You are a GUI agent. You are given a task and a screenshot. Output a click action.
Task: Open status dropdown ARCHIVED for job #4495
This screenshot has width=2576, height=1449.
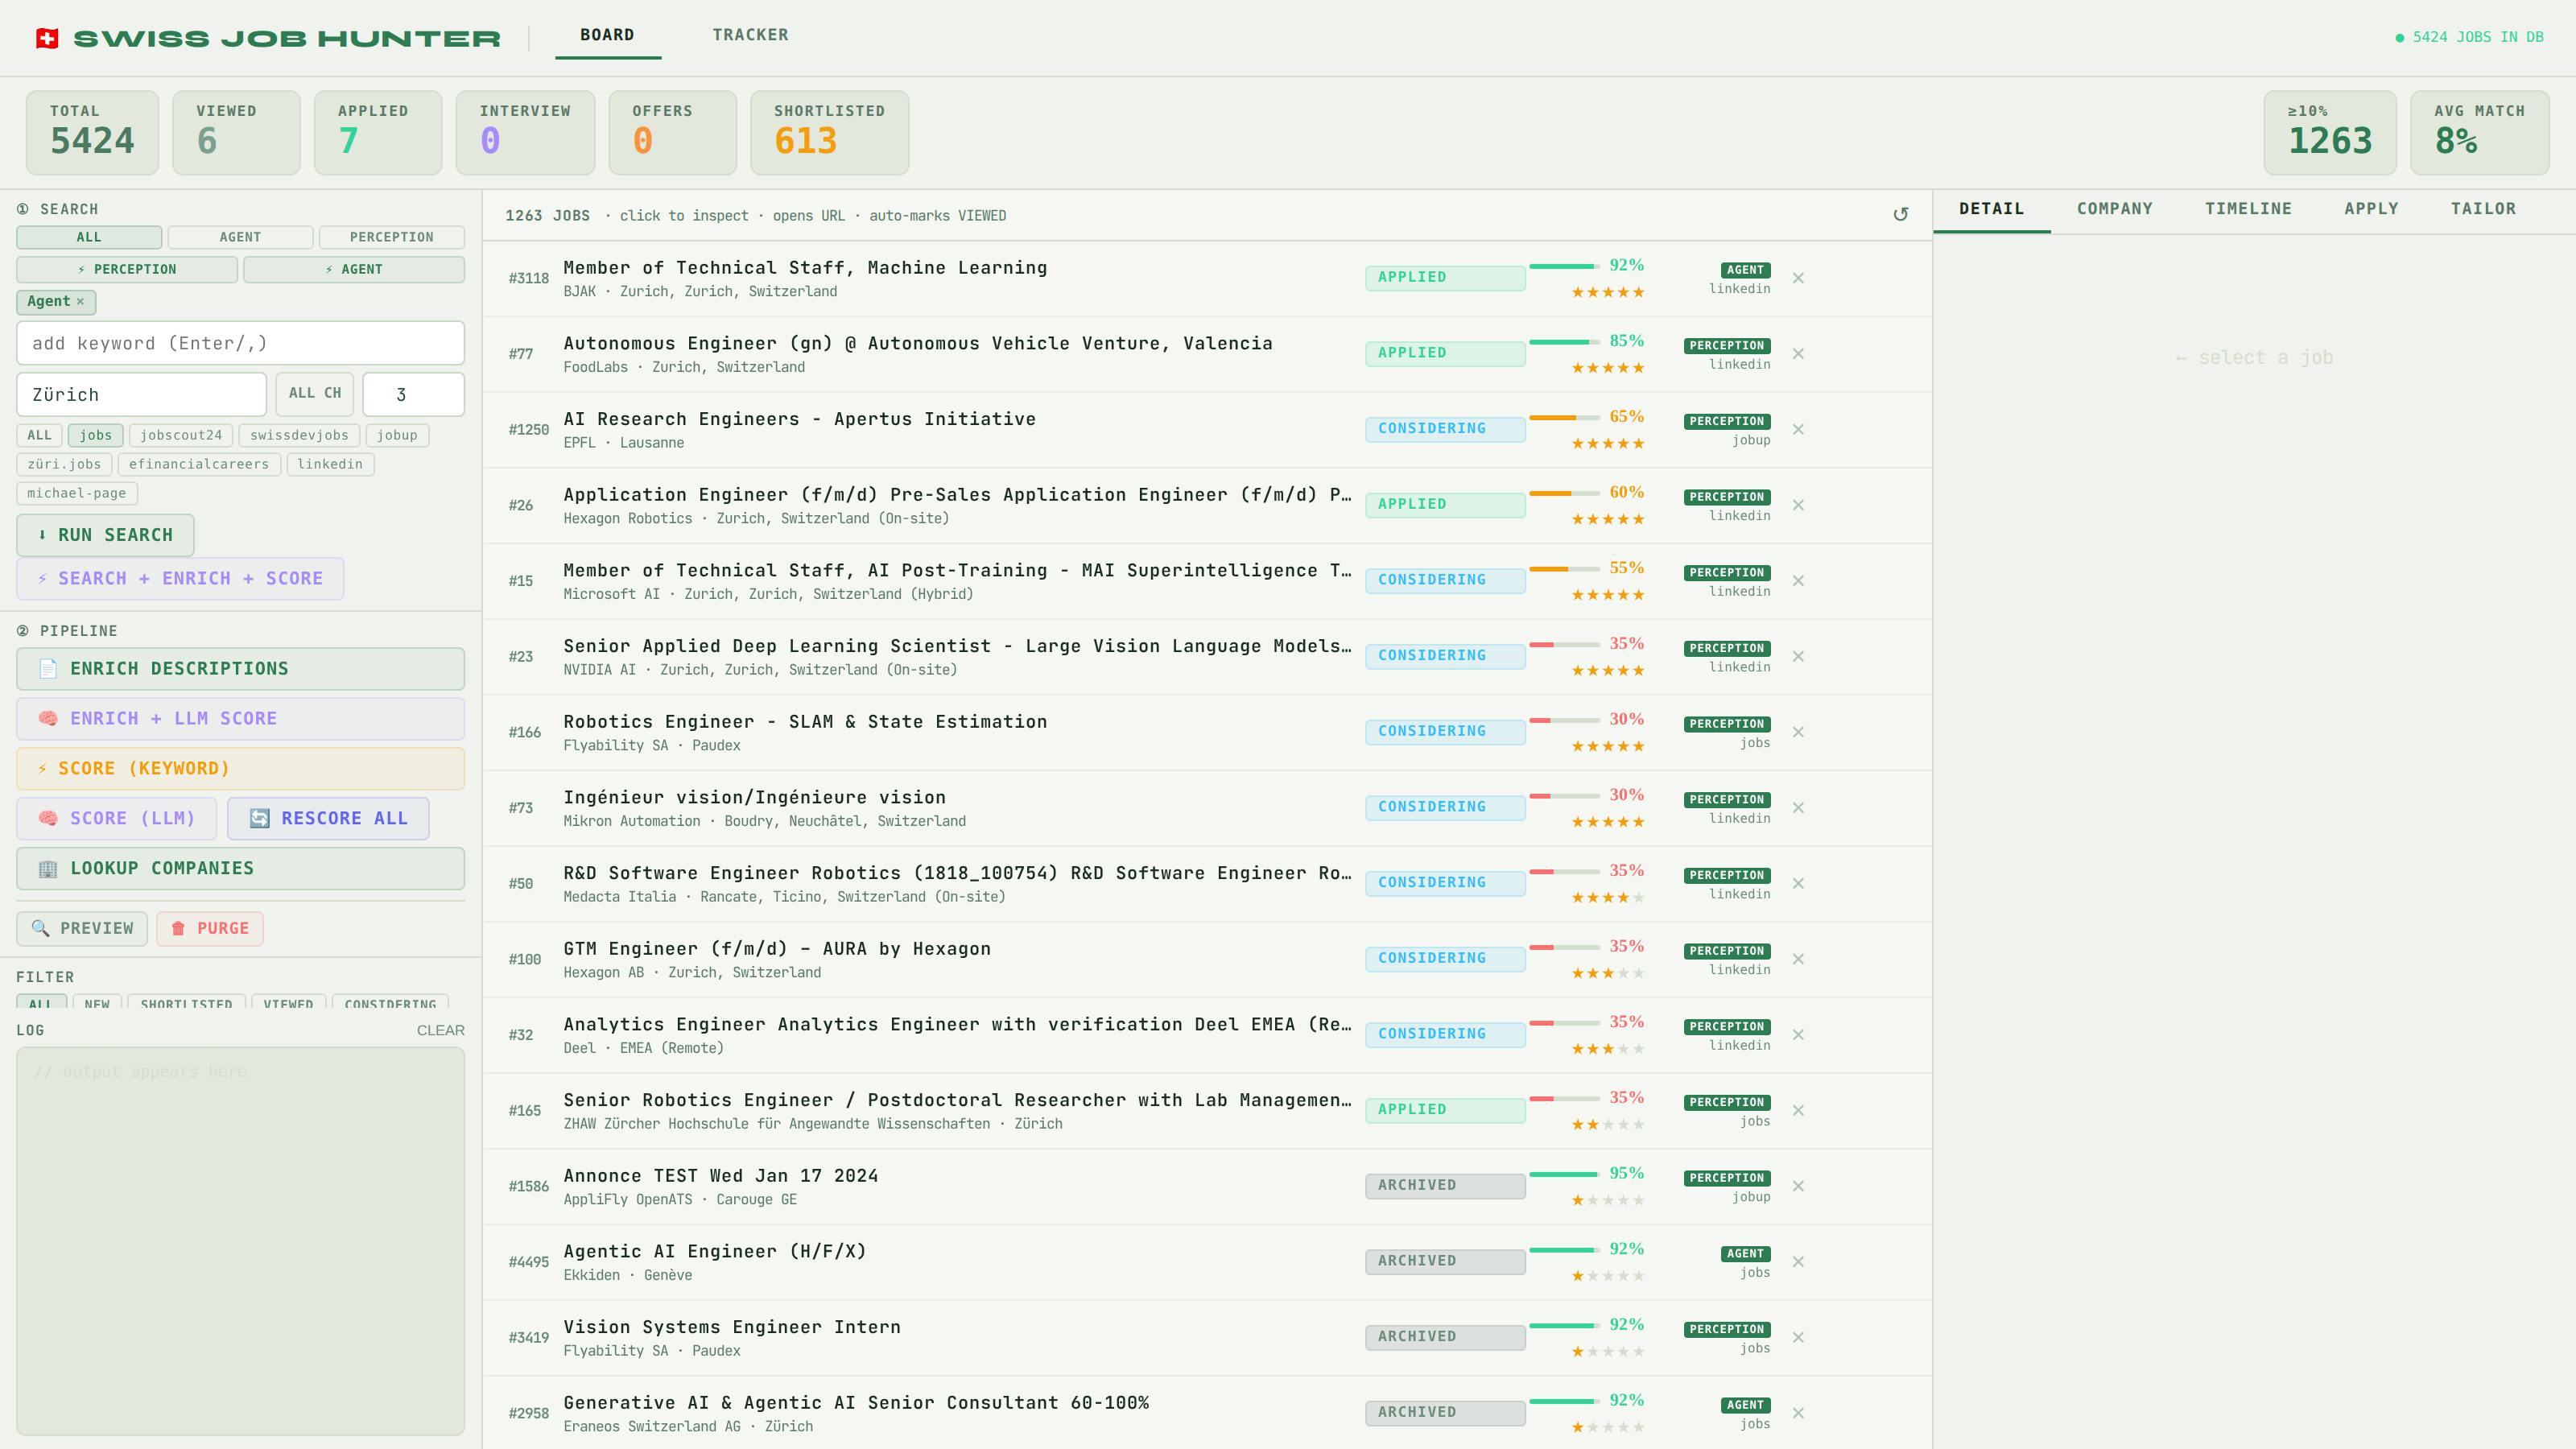tap(1445, 1262)
